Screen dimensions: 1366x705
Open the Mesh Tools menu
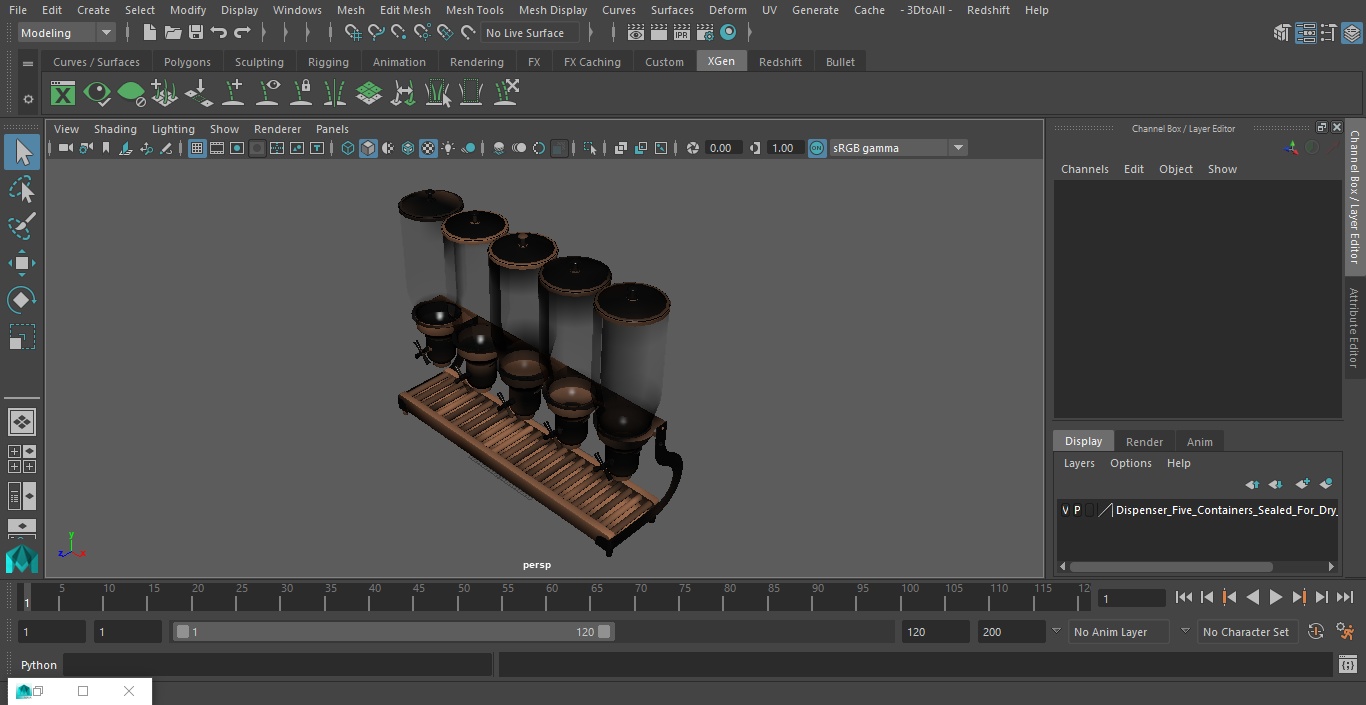click(474, 10)
